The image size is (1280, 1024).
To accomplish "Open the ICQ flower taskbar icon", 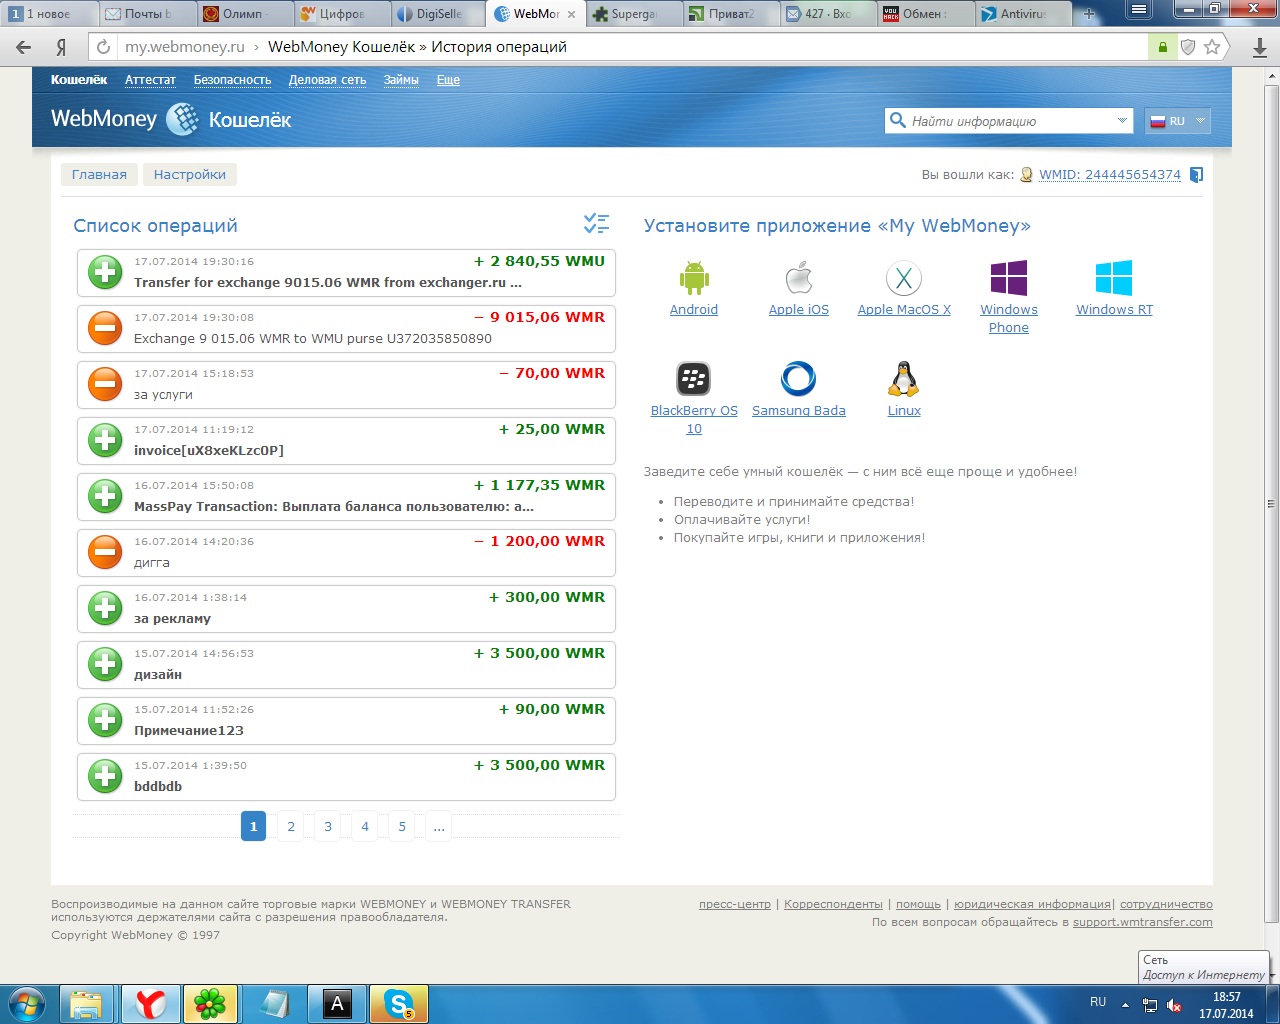I will pos(209,1003).
